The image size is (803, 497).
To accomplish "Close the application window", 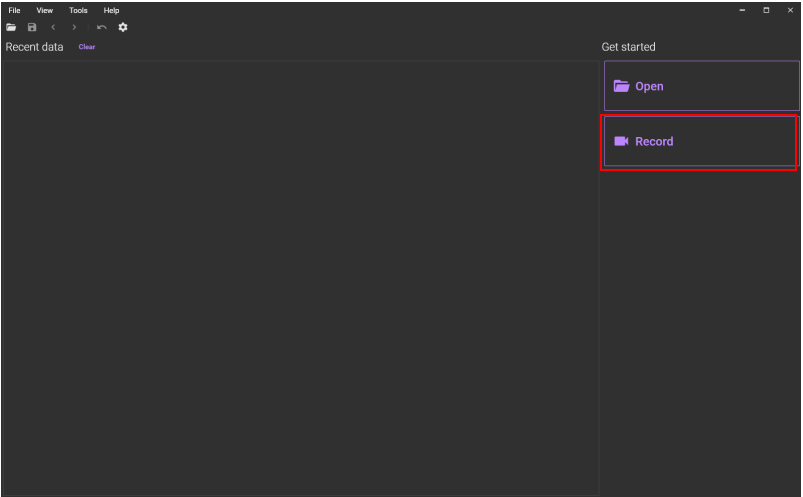I will (x=790, y=10).
